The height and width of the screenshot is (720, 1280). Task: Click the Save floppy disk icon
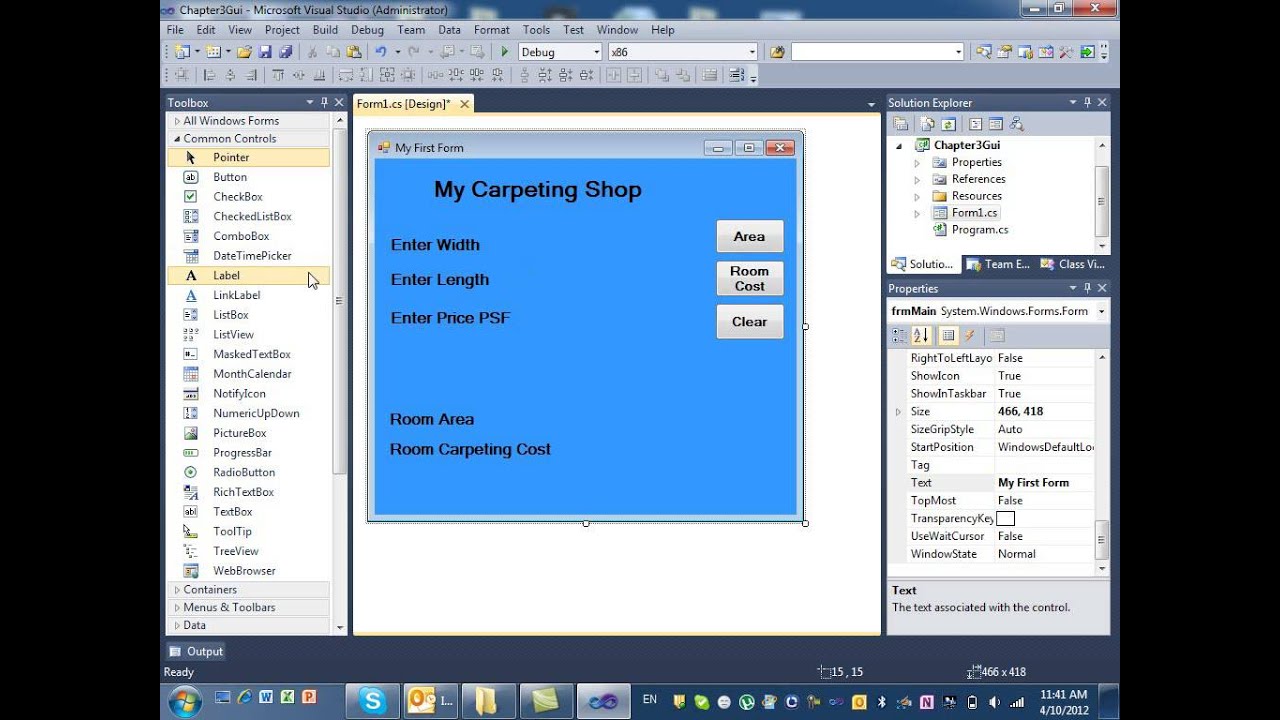[265, 52]
